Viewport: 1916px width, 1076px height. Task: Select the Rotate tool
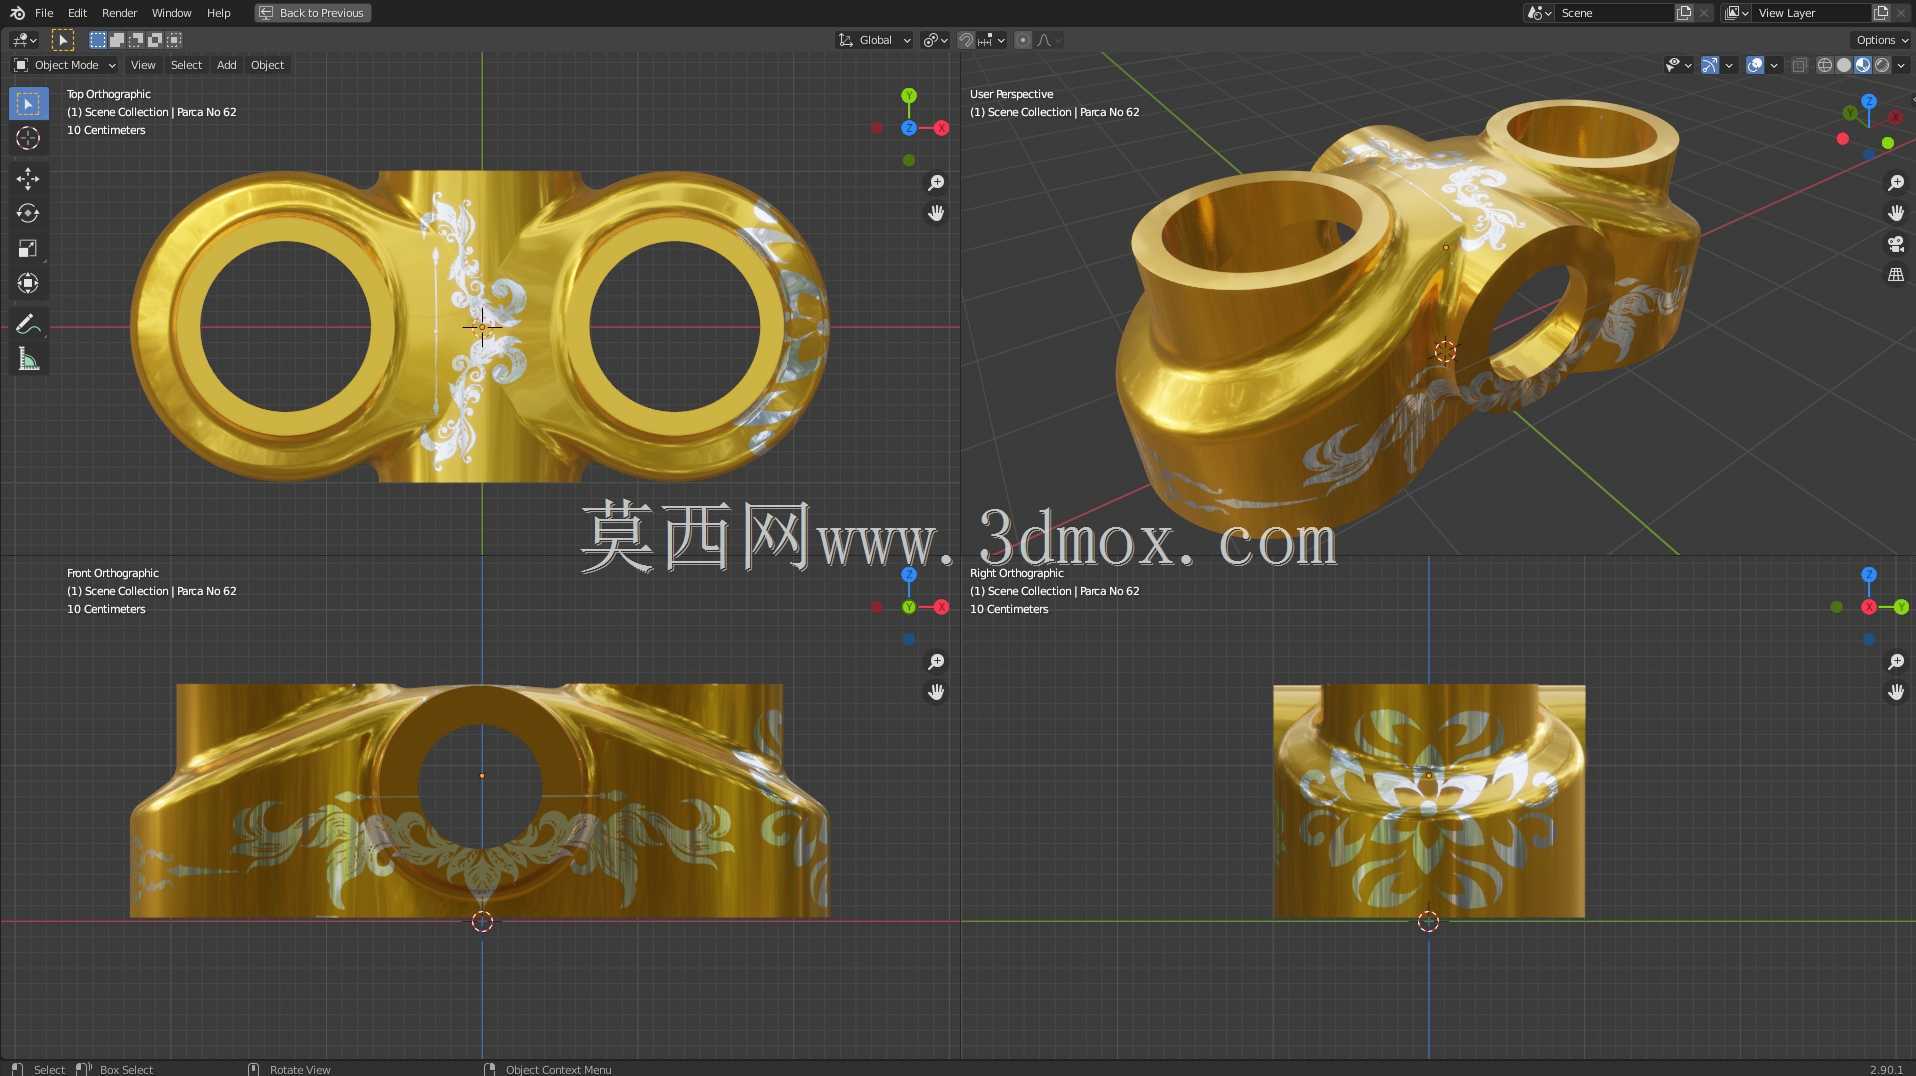tap(28, 213)
